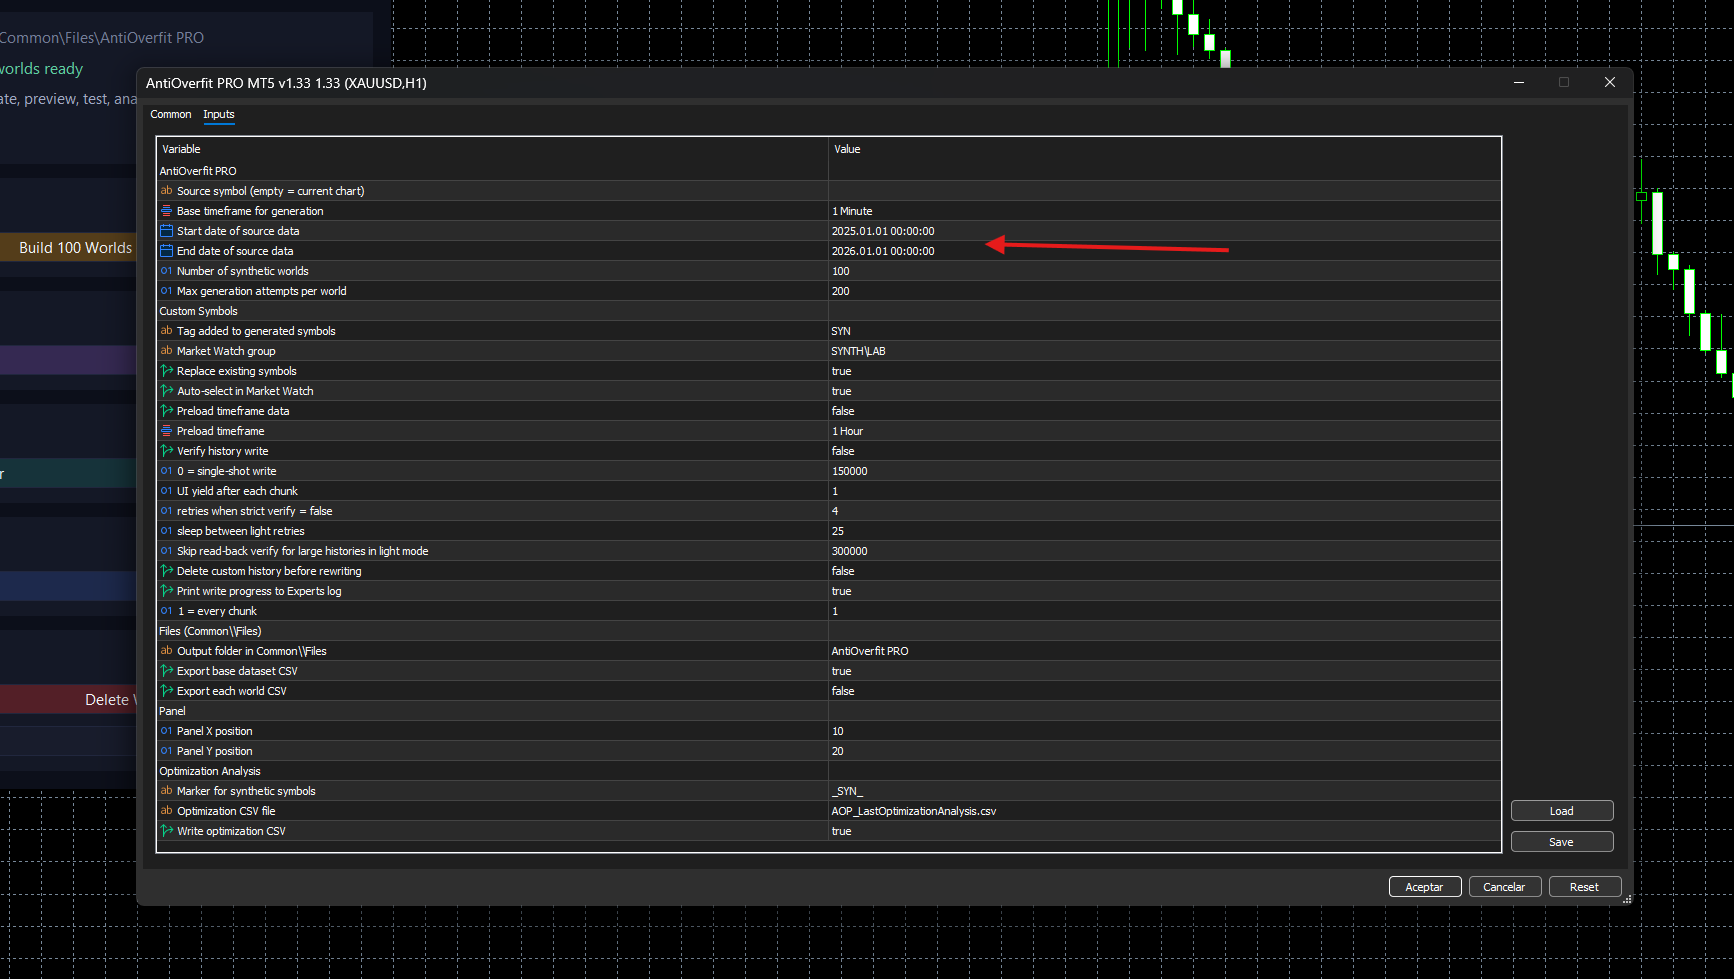Screen dimensions: 1734x979
Task: Click the boolean icon beside Auto-select in Market Watch
Action: (166, 391)
